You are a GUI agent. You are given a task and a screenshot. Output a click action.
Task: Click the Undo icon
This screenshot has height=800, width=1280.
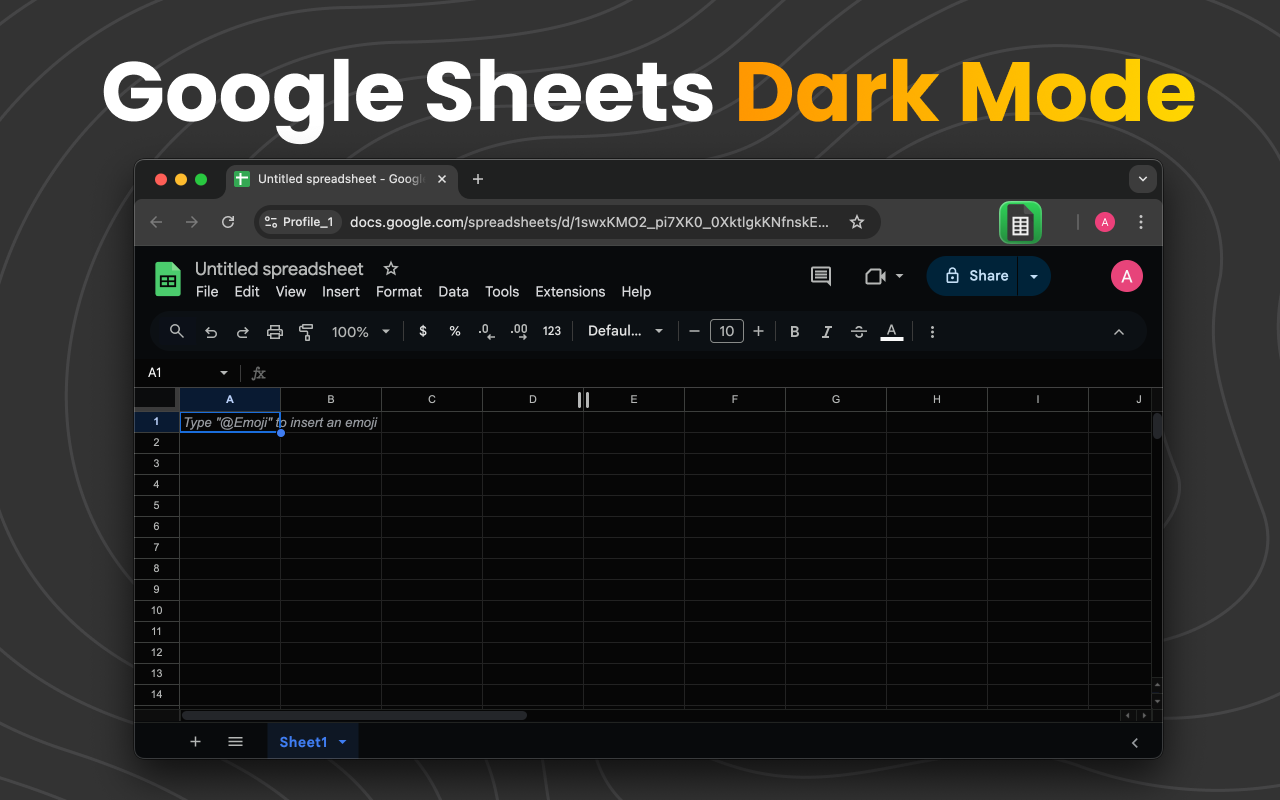210,331
